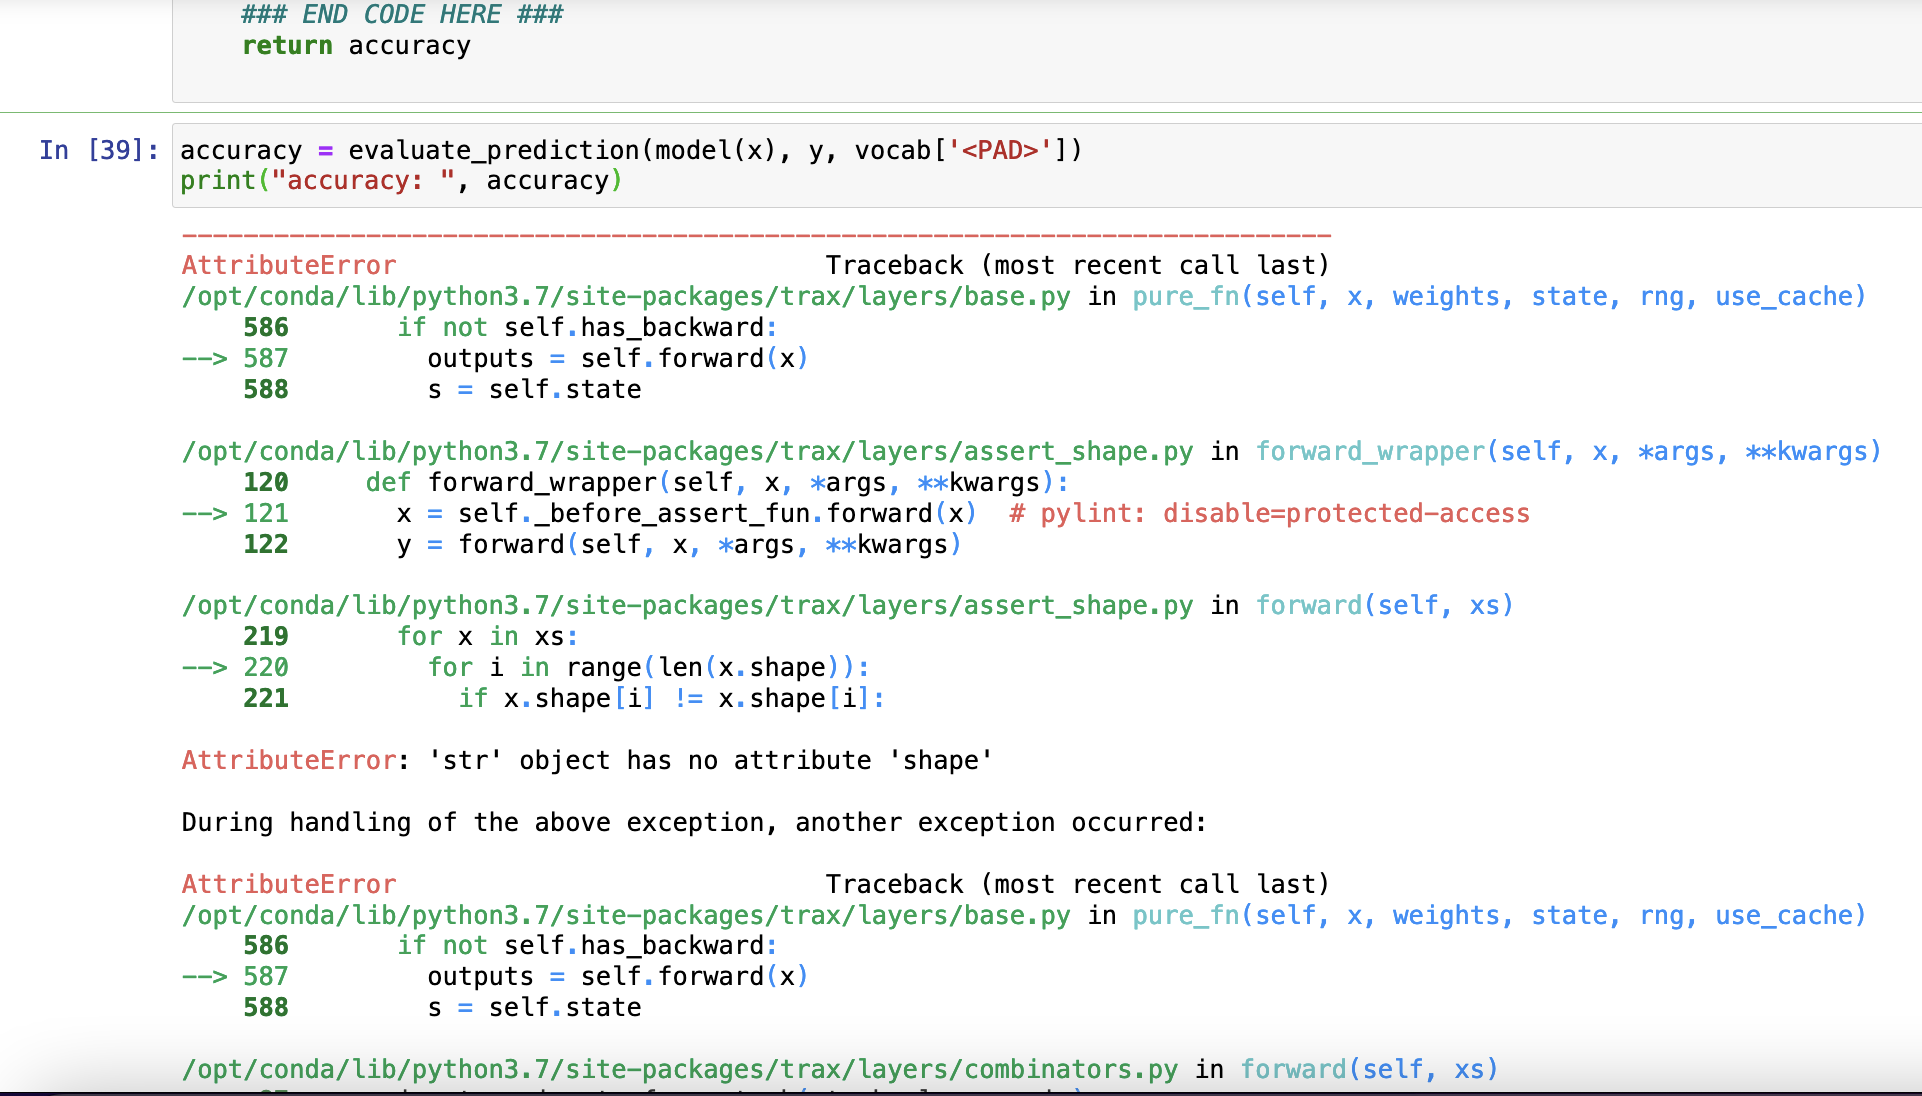Click the first AttributeError traceback header
1922x1096 pixels.
pyautogui.click(x=289, y=266)
